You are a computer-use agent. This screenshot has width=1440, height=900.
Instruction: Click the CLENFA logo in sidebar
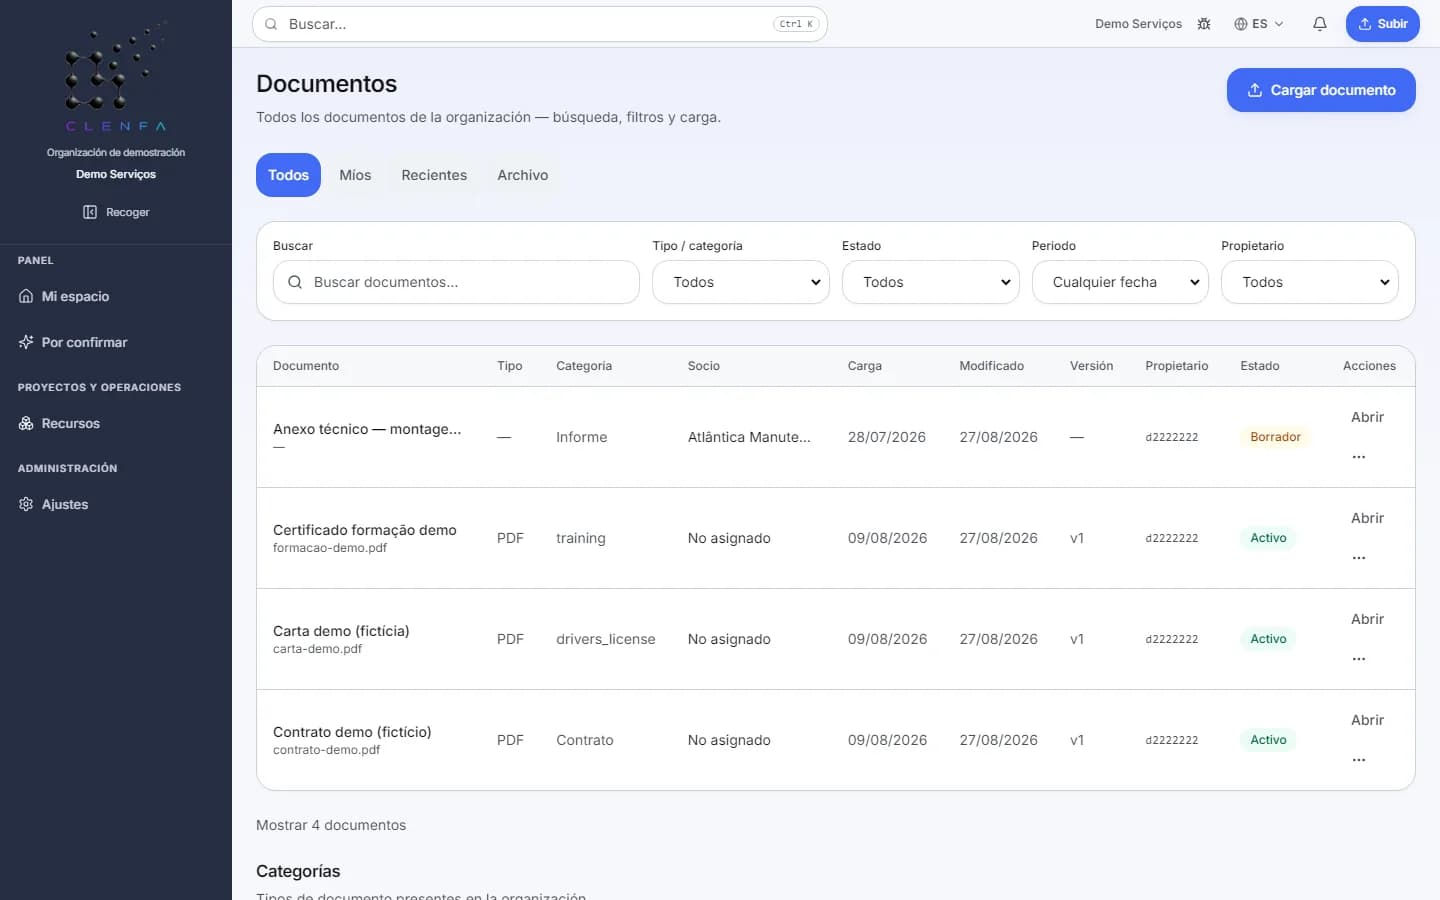[116, 78]
